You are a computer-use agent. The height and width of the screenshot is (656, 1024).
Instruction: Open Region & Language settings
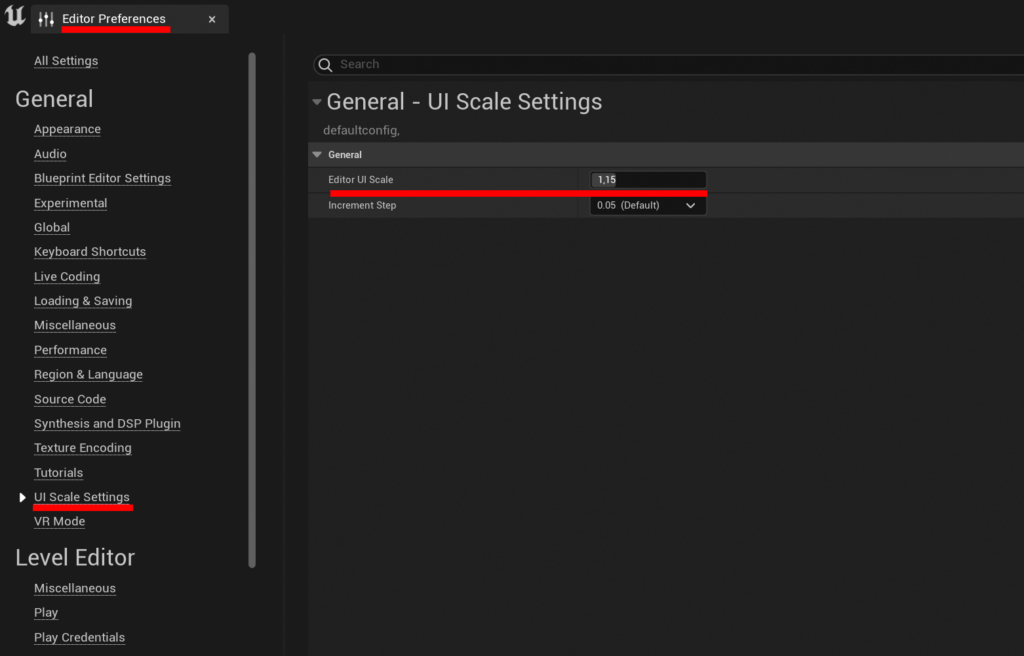point(88,374)
